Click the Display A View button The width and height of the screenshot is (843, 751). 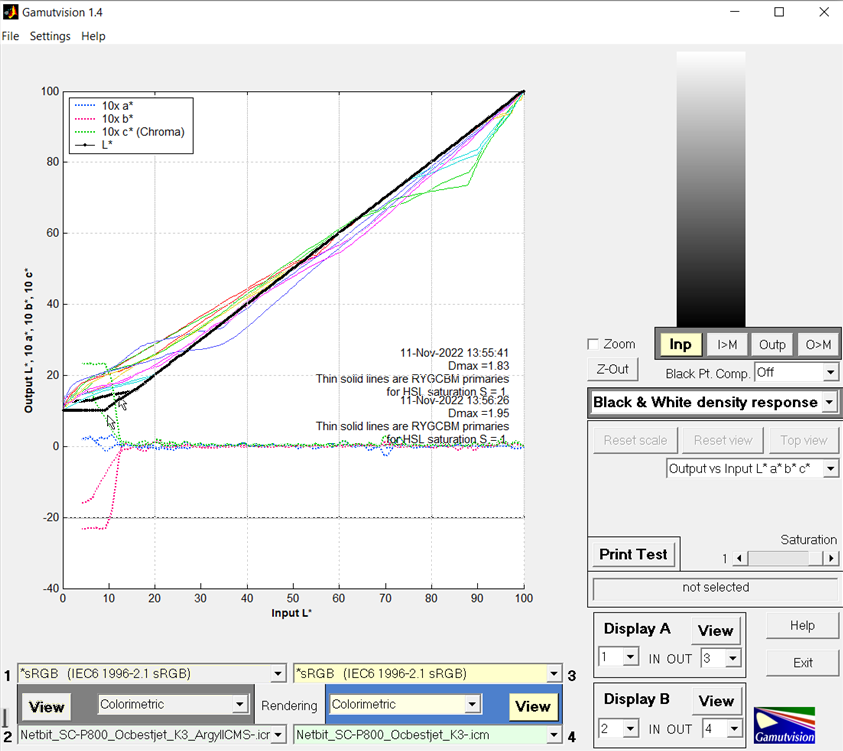click(715, 630)
